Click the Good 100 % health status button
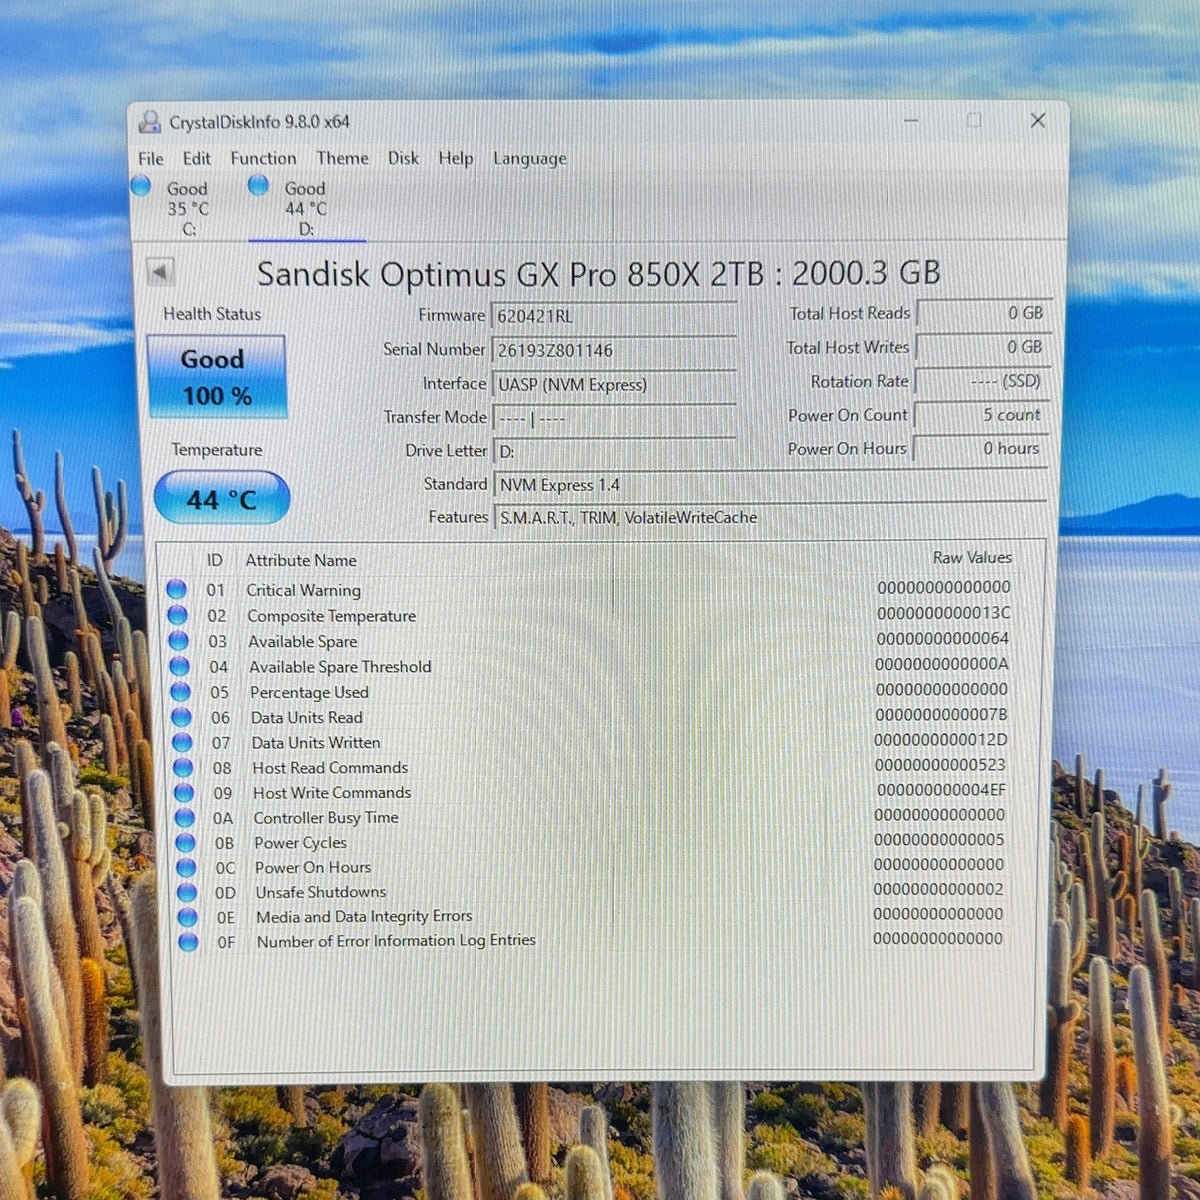Screen dimensions: 1200x1200 click(217, 376)
